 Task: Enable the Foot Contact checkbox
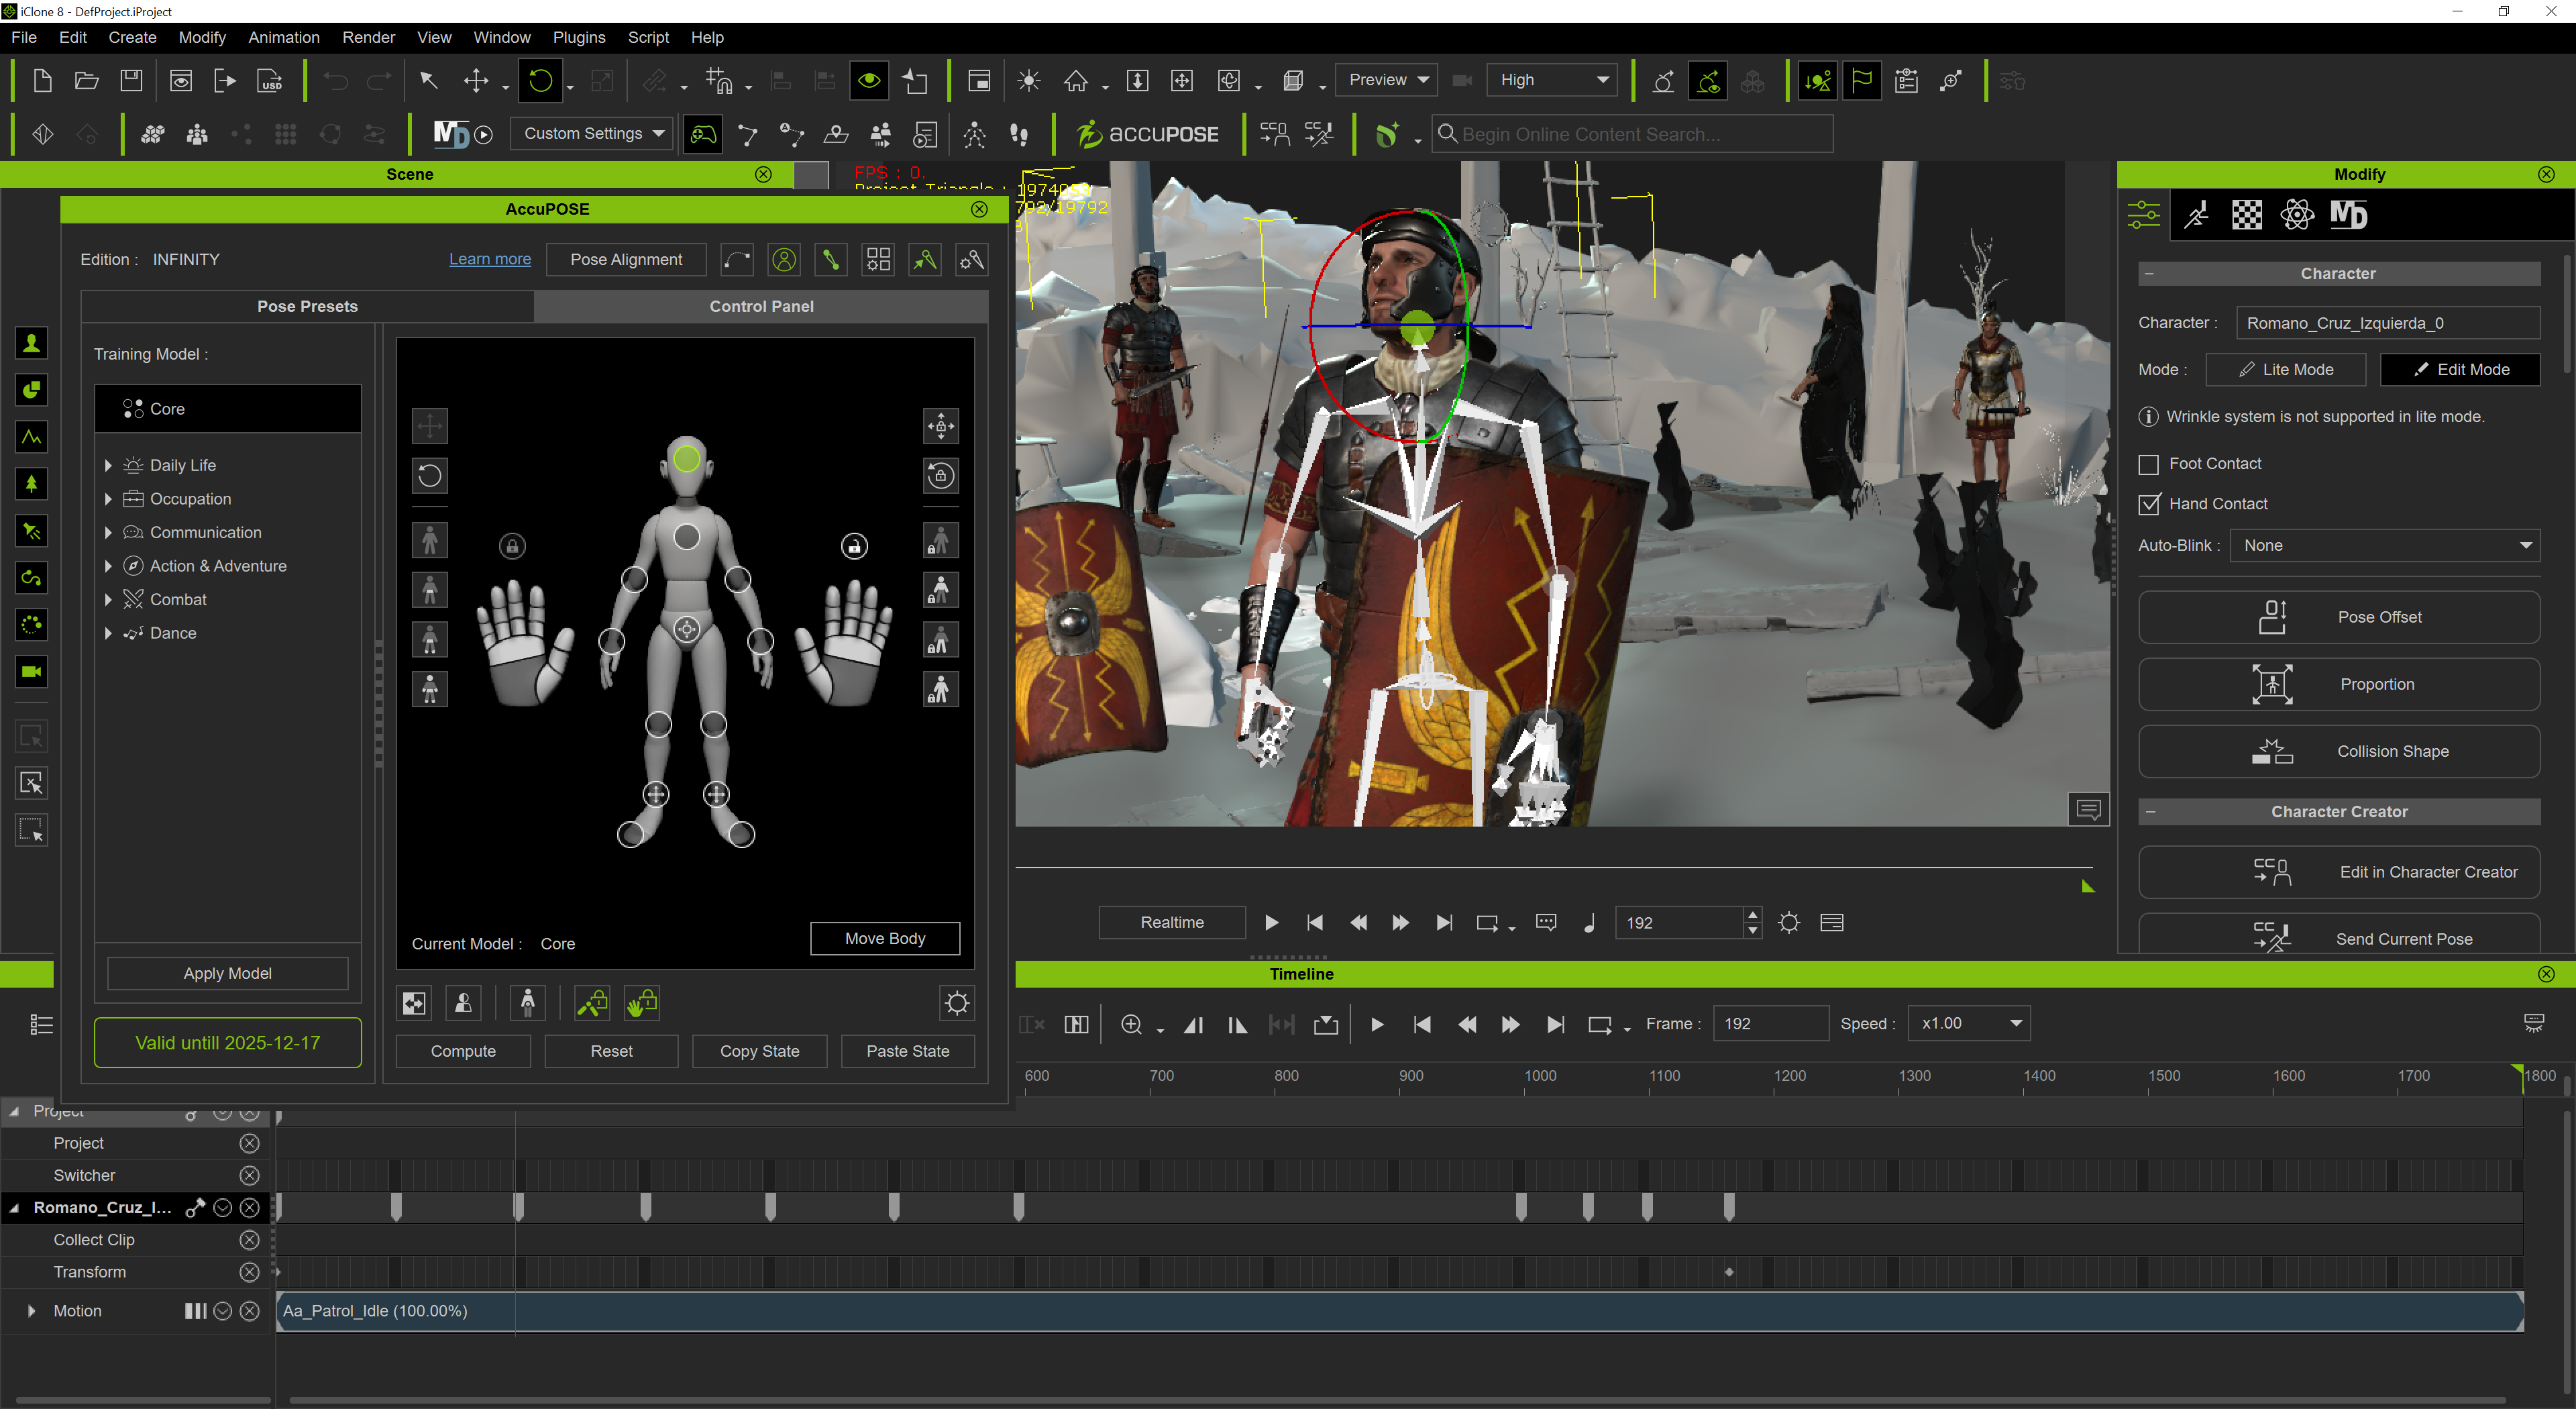[2148, 464]
